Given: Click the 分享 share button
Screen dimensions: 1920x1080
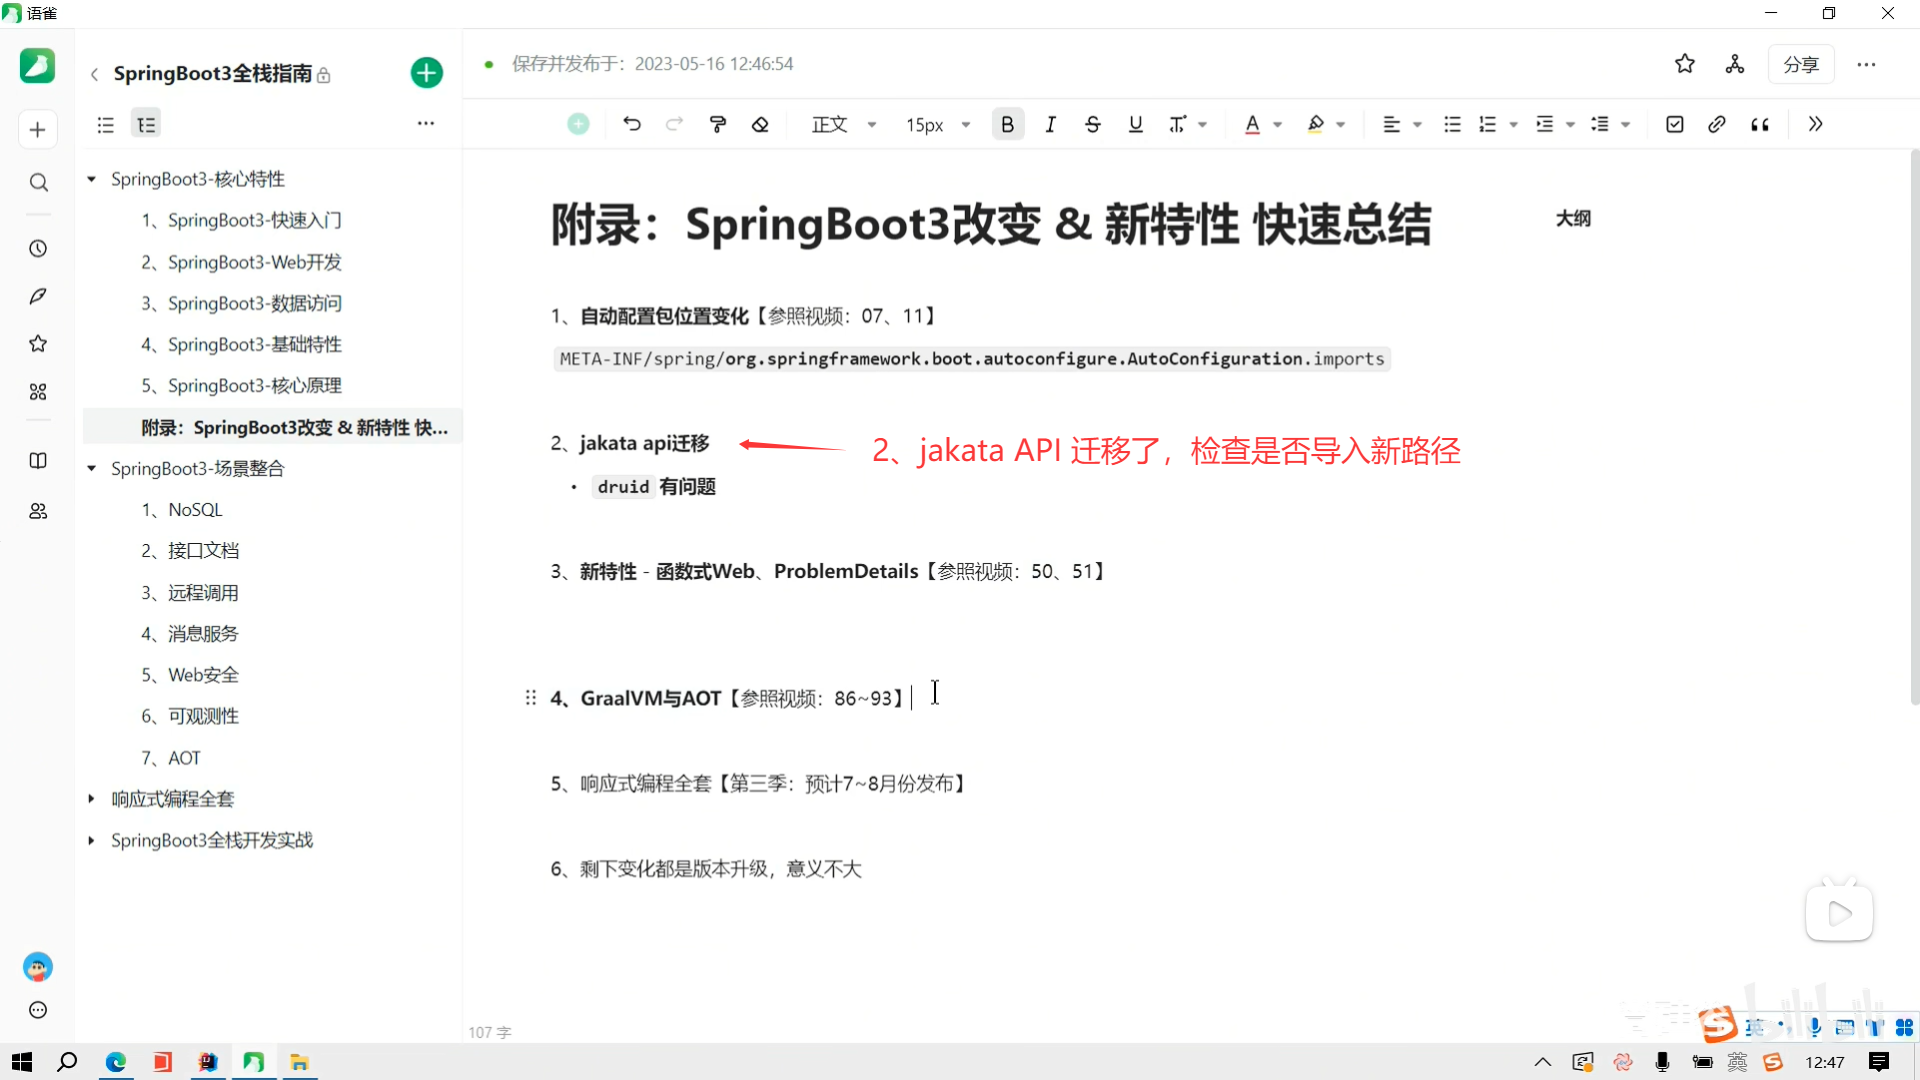Looking at the screenshot, I should (1802, 63).
